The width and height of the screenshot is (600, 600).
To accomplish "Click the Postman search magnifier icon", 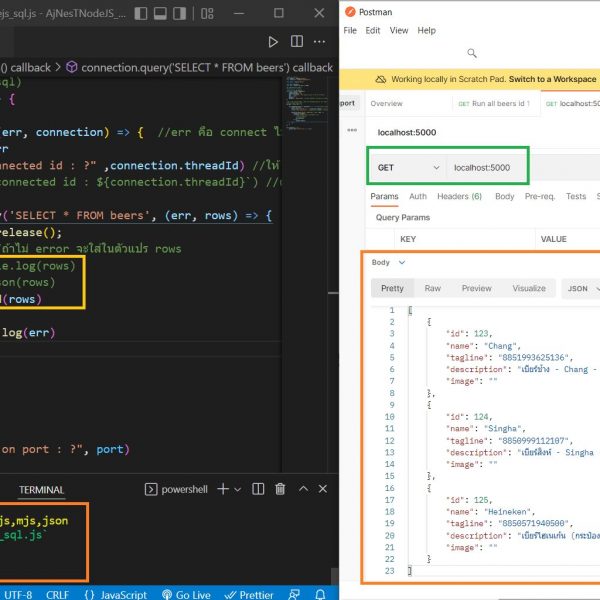I will point(471,53).
